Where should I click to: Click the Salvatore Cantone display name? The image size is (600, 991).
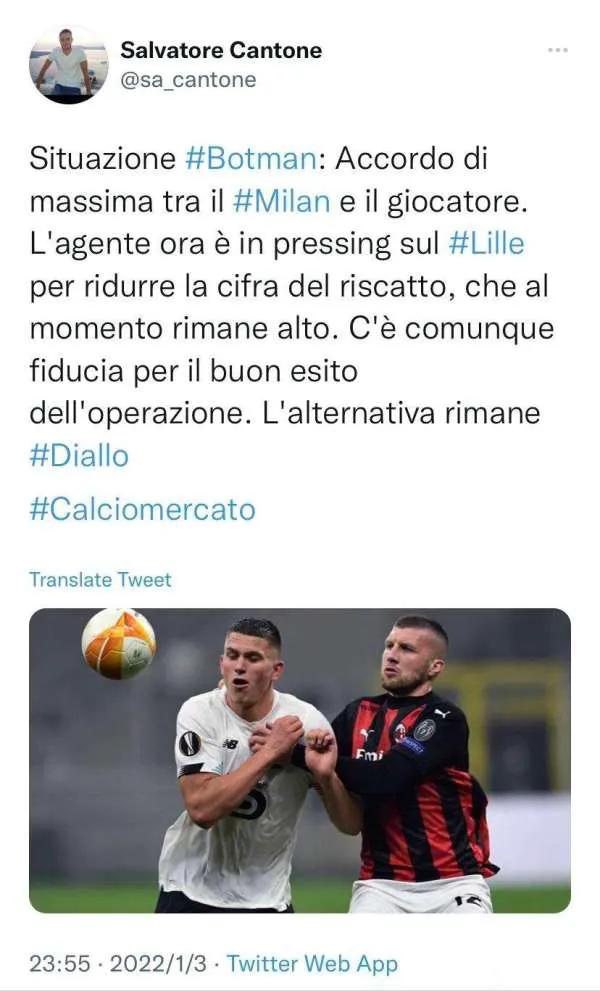[x=221, y=50]
